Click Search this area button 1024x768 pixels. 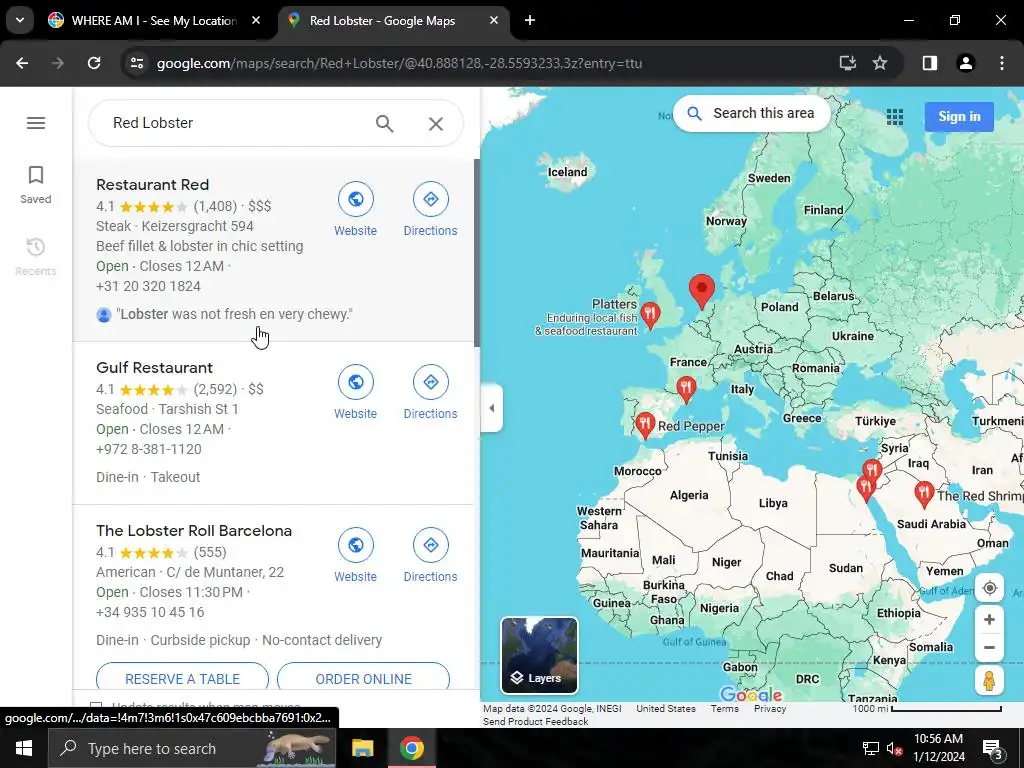click(x=751, y=114)
